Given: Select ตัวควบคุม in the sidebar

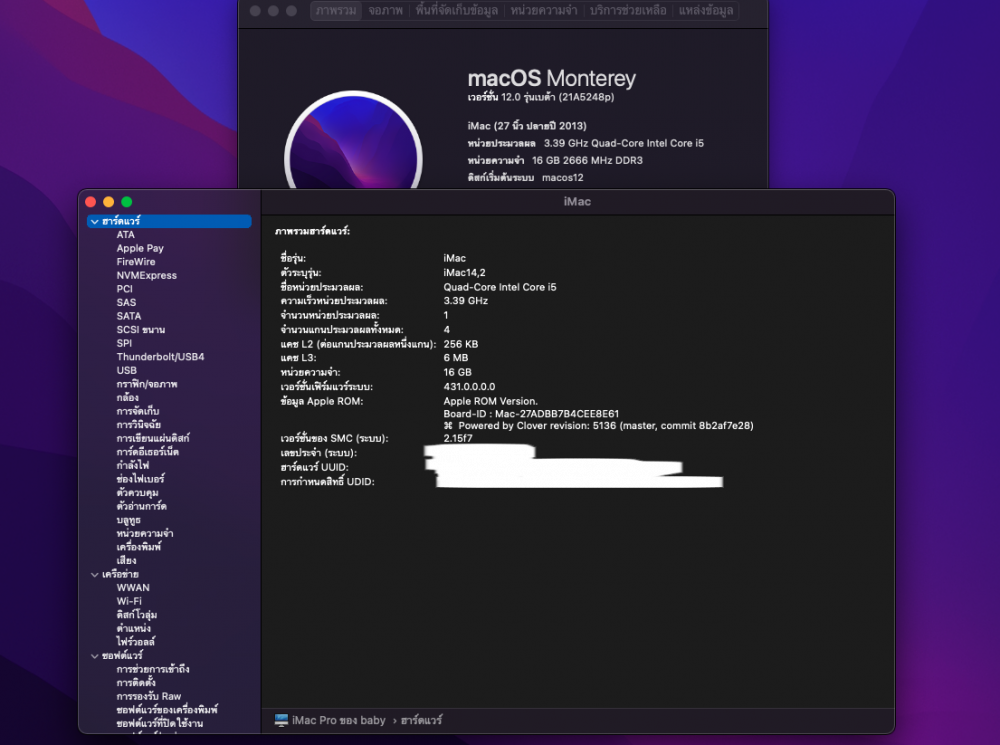Looking at the screenshot, I should click(137, 493).
